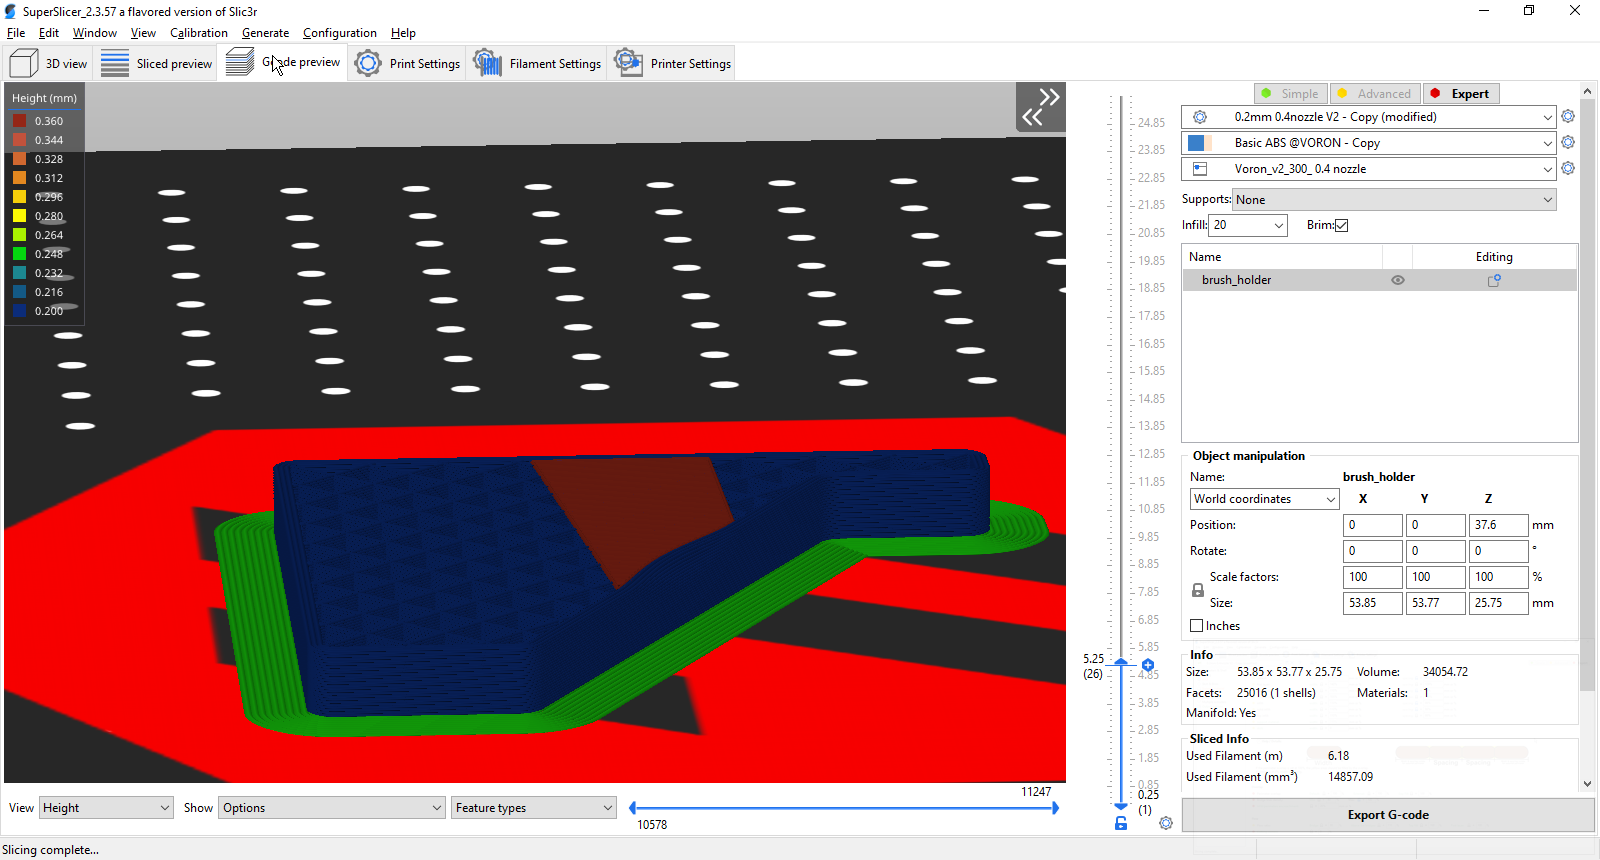Select Expert mode
This screenshot has height=860, width=1600.
1460,94
